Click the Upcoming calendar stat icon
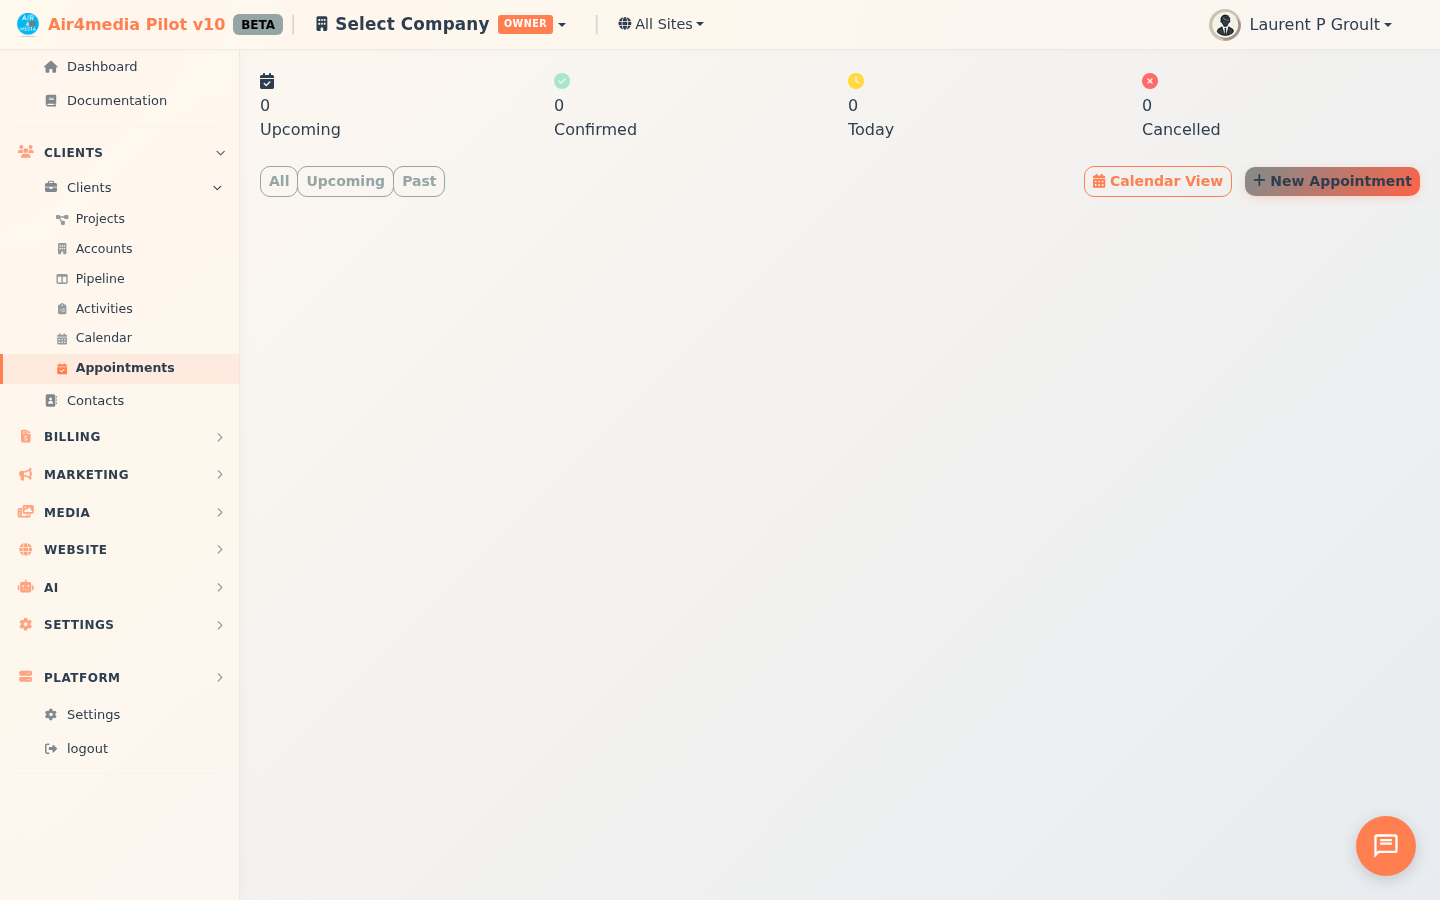Image resolution: width=1440 pixels, height=900 pixels. click(267, 81)
